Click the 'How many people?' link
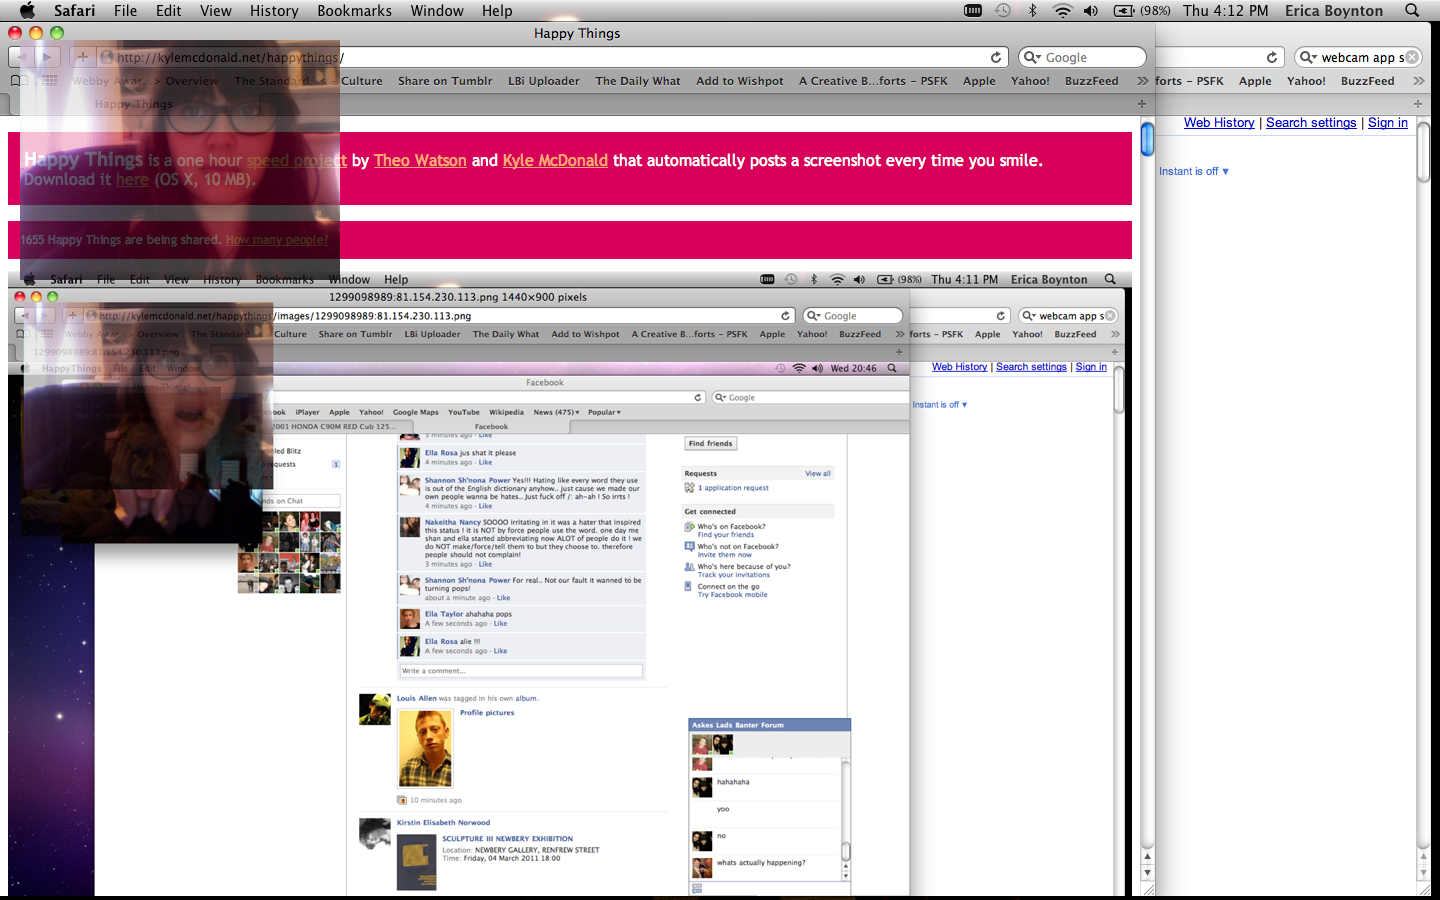This screenshot has width=1440, height=900. [277, 240]
